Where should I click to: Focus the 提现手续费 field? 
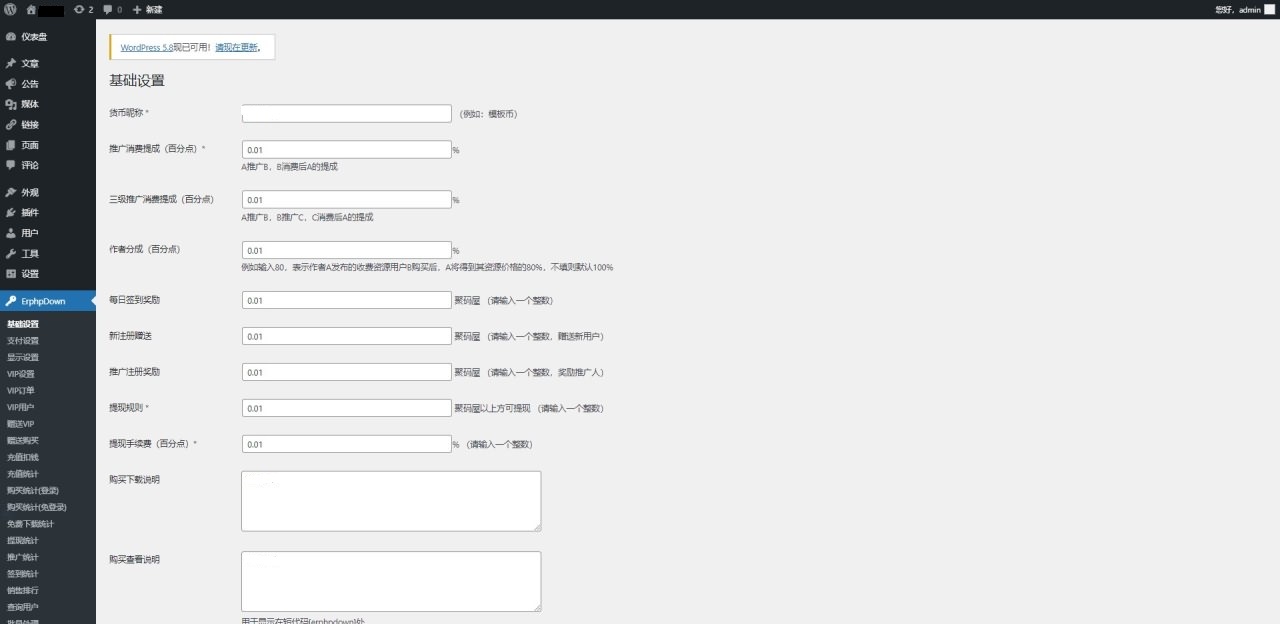[347, 444]
